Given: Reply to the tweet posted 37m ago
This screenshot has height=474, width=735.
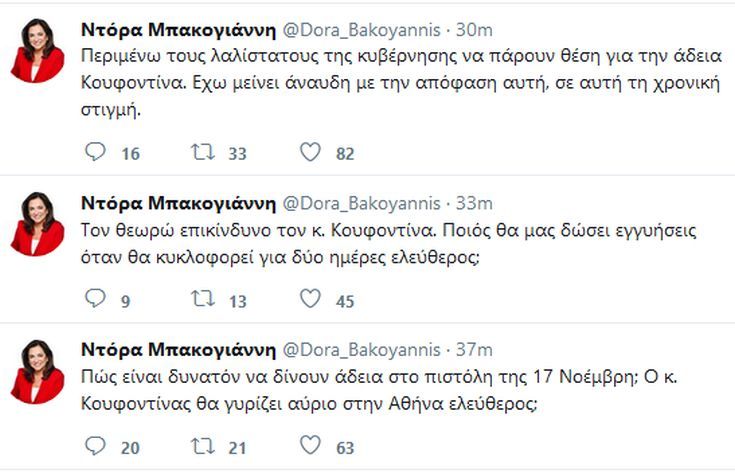Looking at the screenshot, I should pos(96,446).
